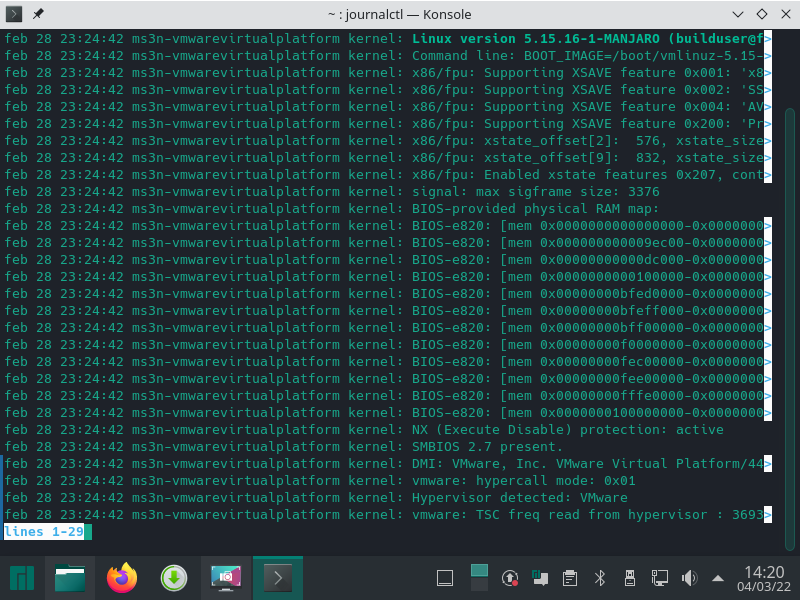Click BIOS-e820 line with mem 0x00000000bfed0000
Viewport: 800px width, 600px height.
pos(388,294)
